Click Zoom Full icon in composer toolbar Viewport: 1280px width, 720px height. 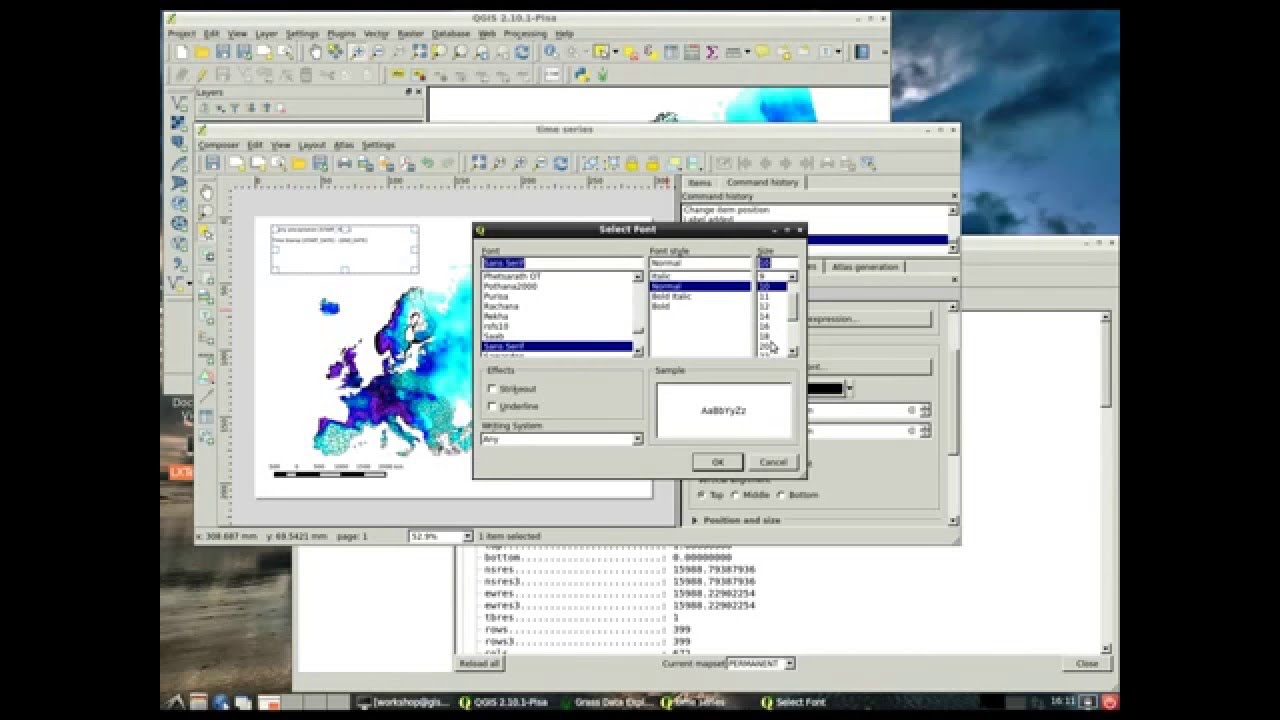479,163
